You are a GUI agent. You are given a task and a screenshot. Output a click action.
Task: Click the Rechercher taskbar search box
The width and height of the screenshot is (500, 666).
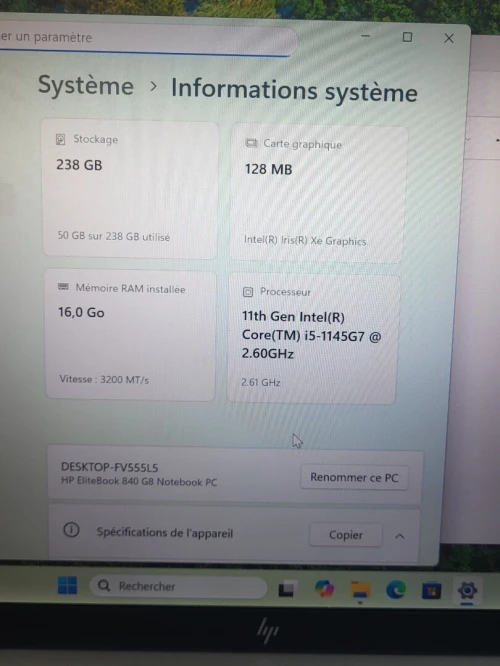pyautogui.click(x=178, y=587)
